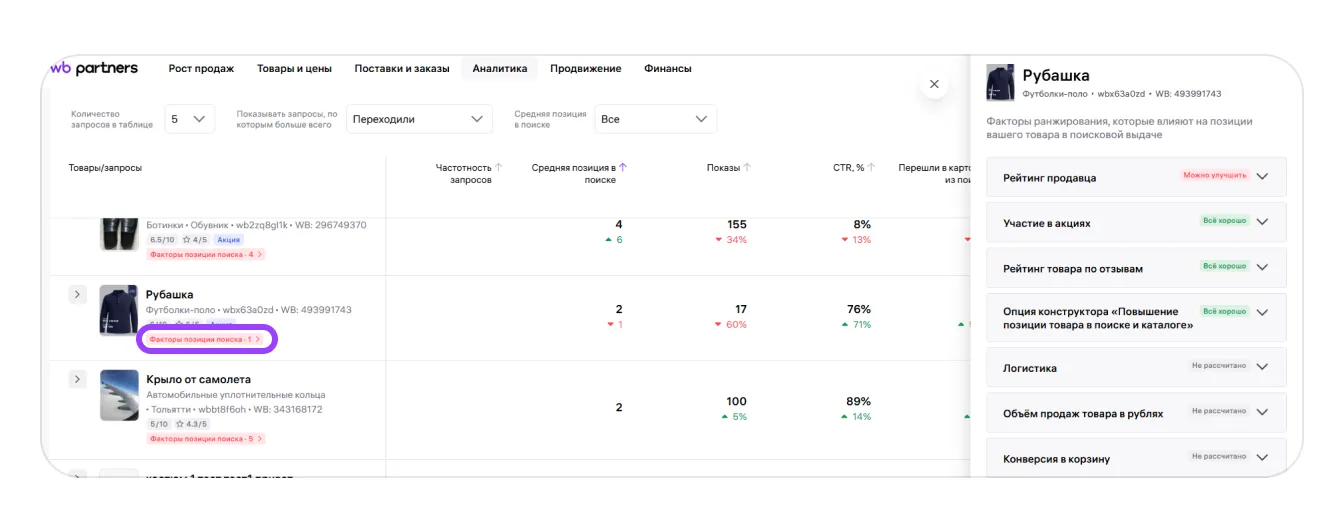Sort by Средняя позиция в поиске arrow
The image size is (1344, 532).
[623, 168]
